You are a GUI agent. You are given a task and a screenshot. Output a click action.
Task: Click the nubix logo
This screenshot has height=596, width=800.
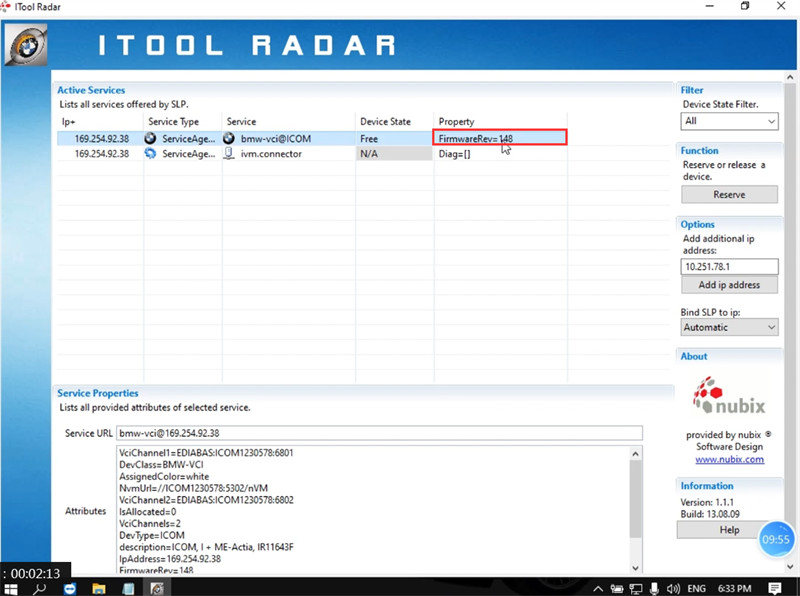pyautogui.click(x=729, y=395)
